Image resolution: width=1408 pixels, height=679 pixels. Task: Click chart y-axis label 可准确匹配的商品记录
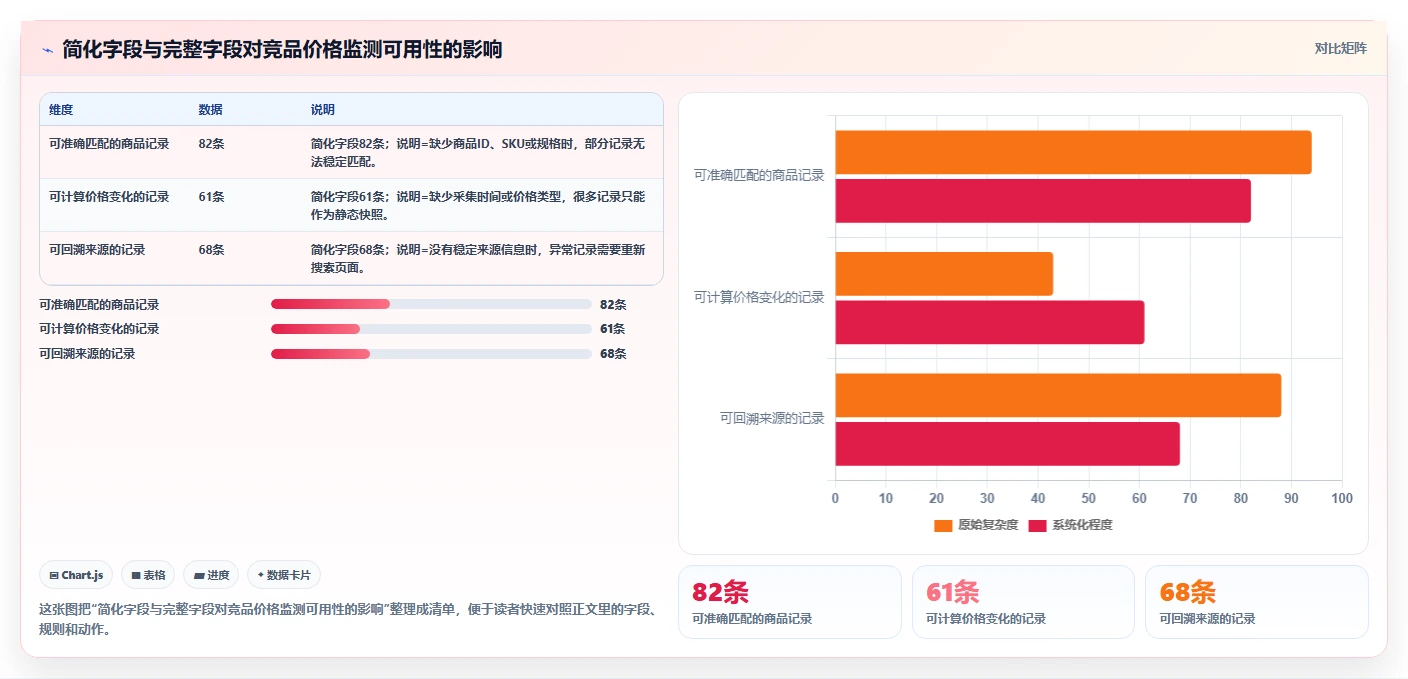pos(759,175)
